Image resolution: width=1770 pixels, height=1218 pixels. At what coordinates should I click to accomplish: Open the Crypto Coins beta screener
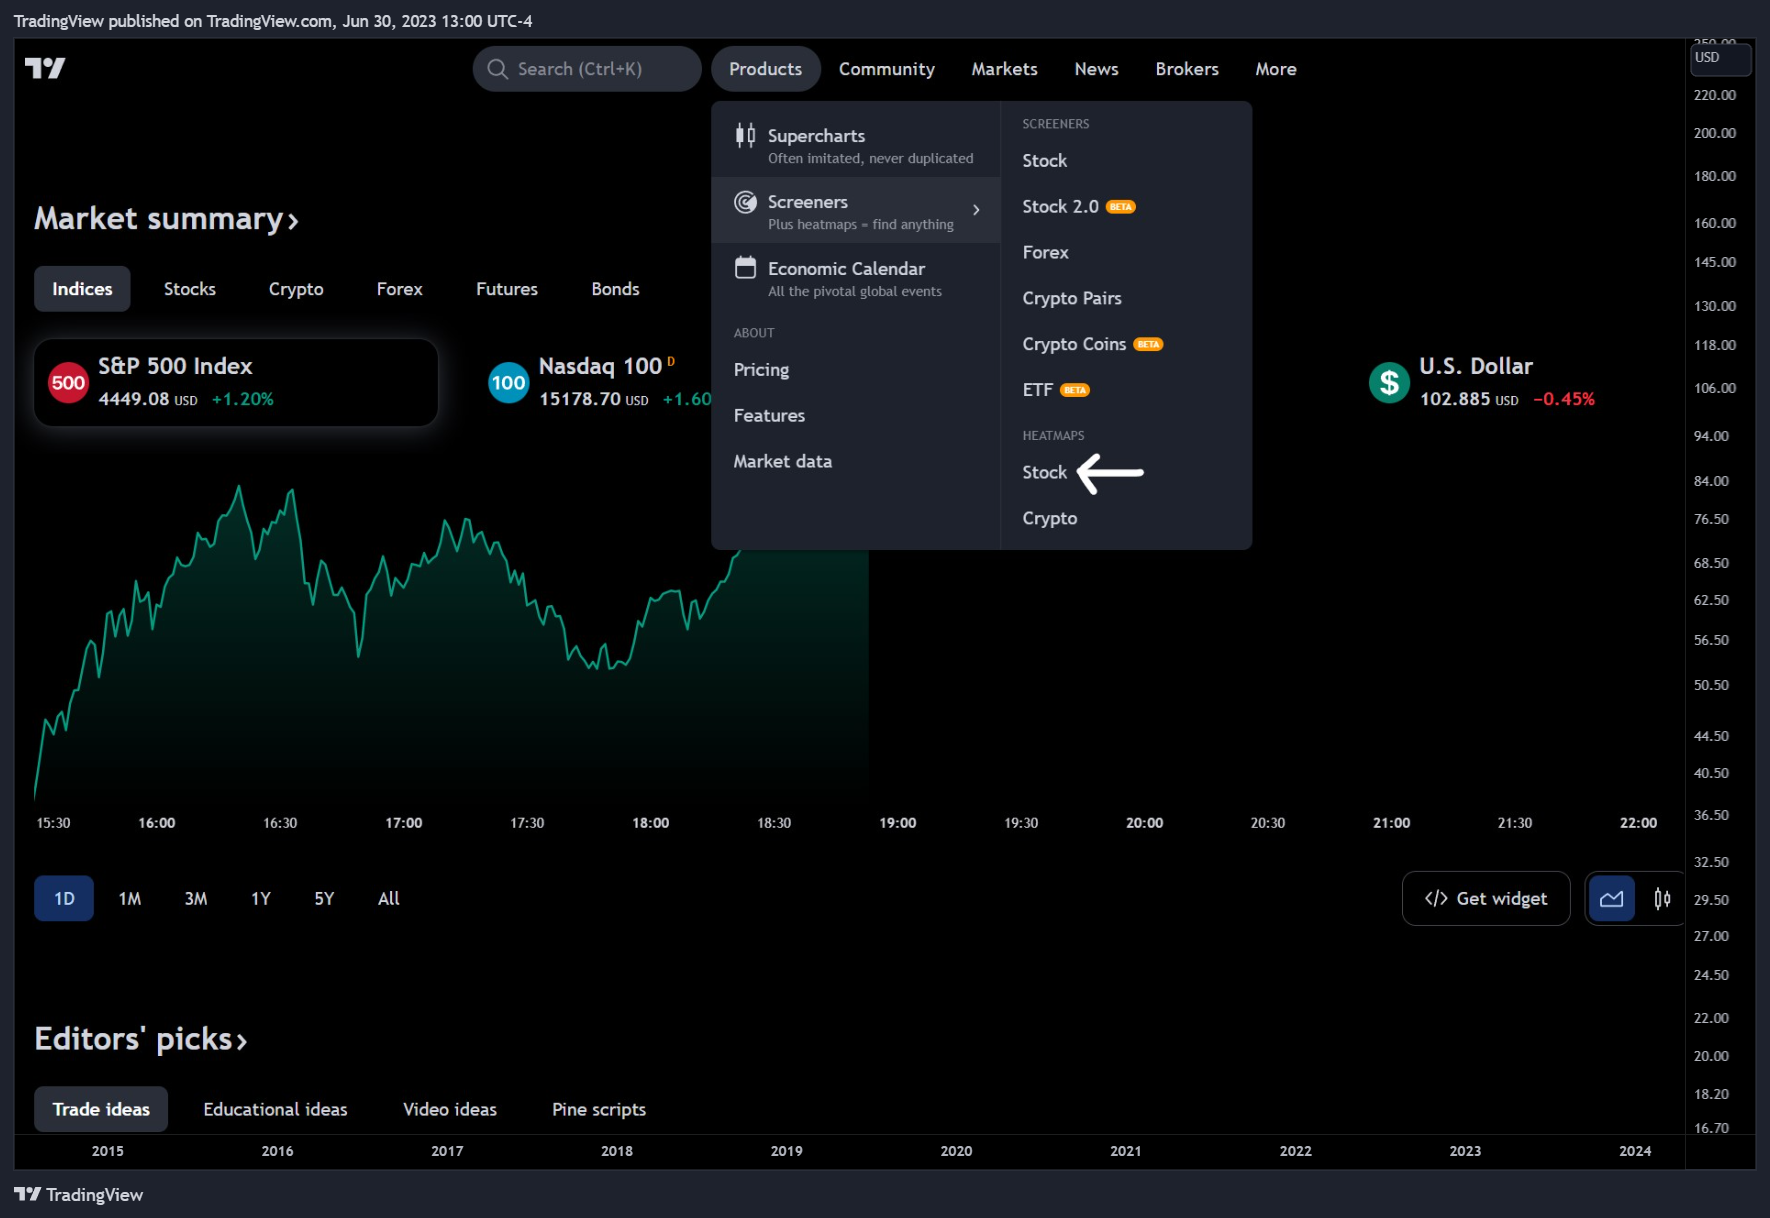[x=1092, y=344]
